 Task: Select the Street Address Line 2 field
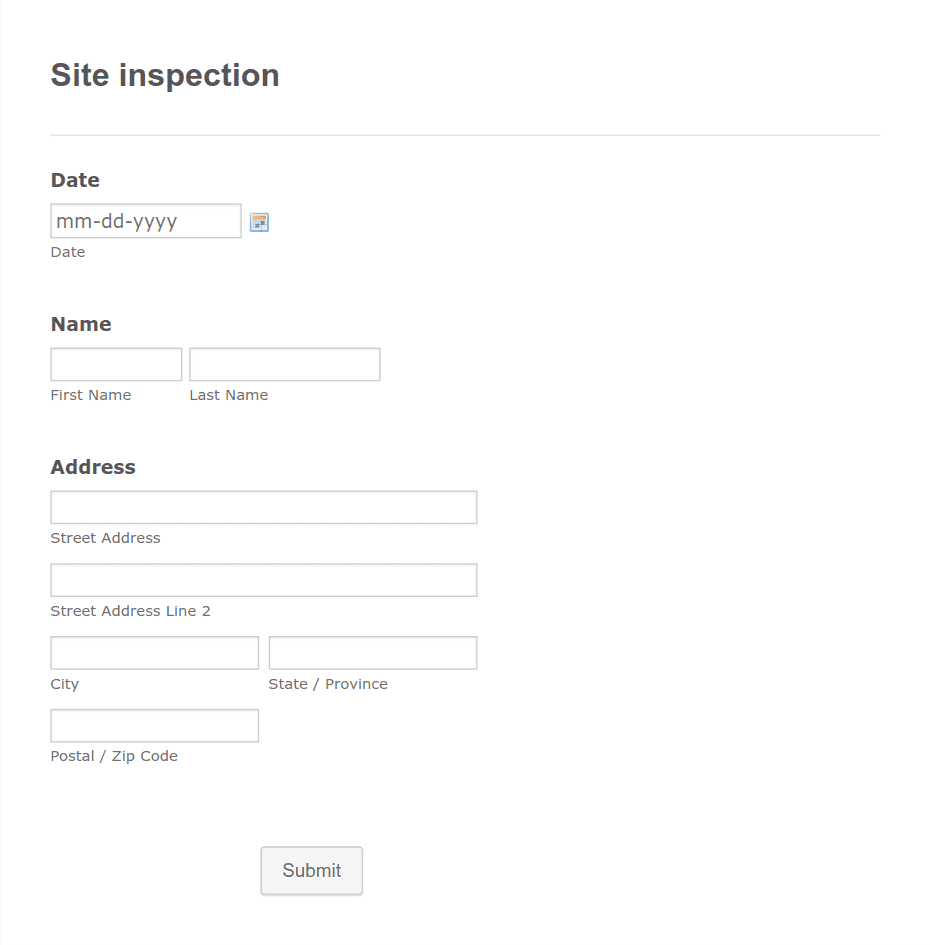[264, 580]
